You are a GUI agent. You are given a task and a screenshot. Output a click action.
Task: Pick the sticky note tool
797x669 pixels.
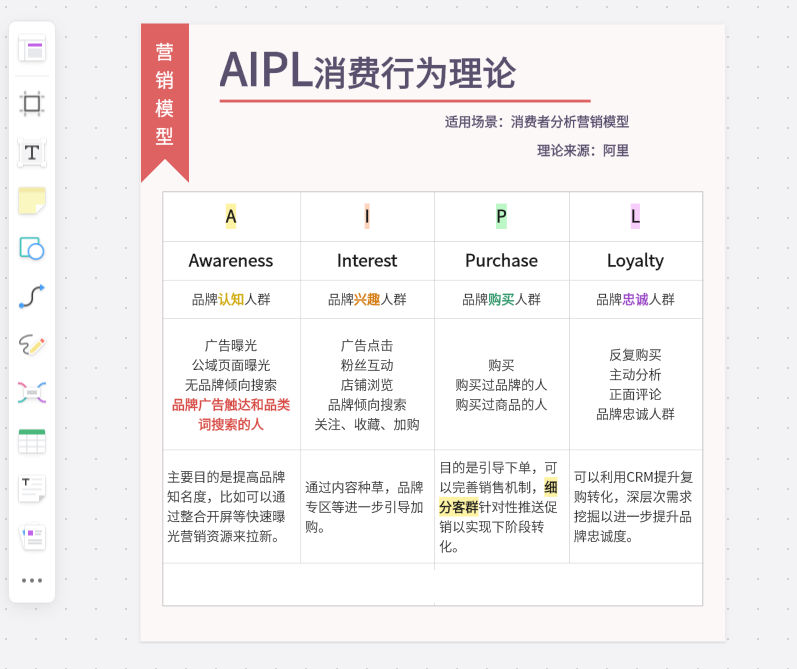click(x=32, y=200)
